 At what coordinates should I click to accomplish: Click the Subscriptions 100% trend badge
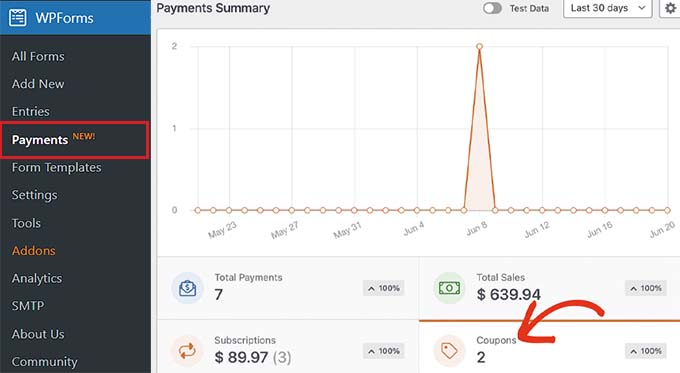(384, 351)
